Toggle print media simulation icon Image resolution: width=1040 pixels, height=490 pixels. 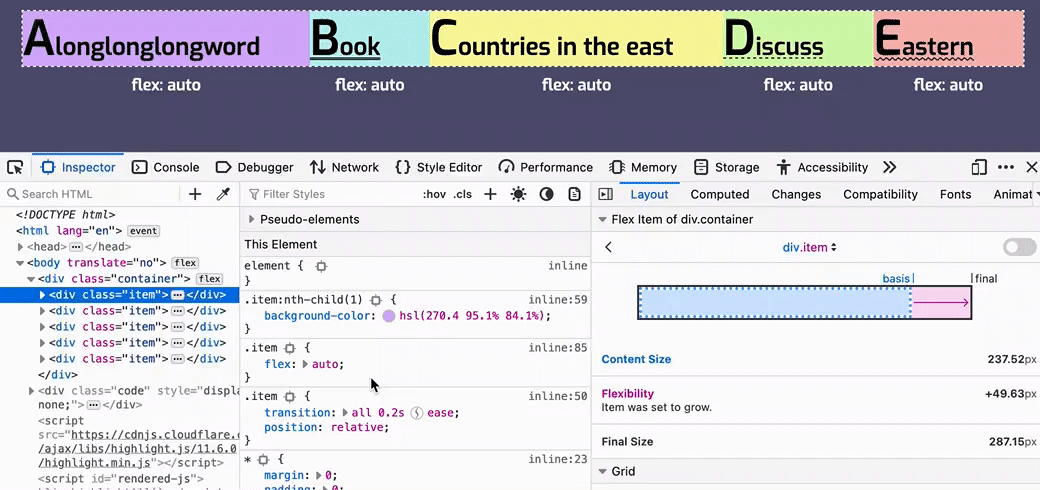pyautogui.click(x=574, y=194)
